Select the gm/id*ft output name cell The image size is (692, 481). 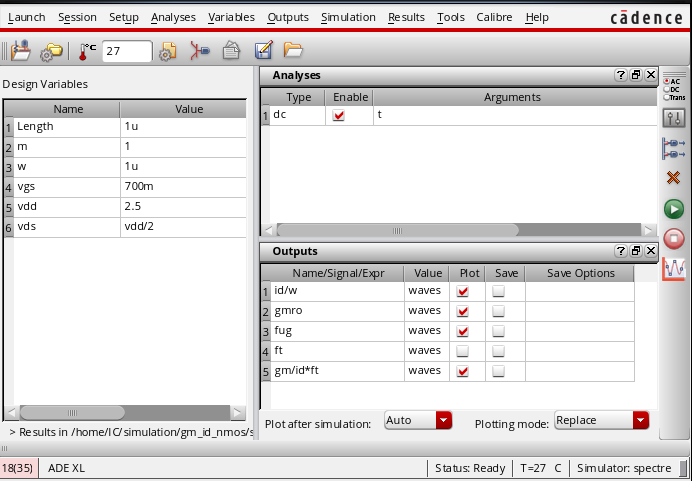pyautogui.click(x=337, y=371)
